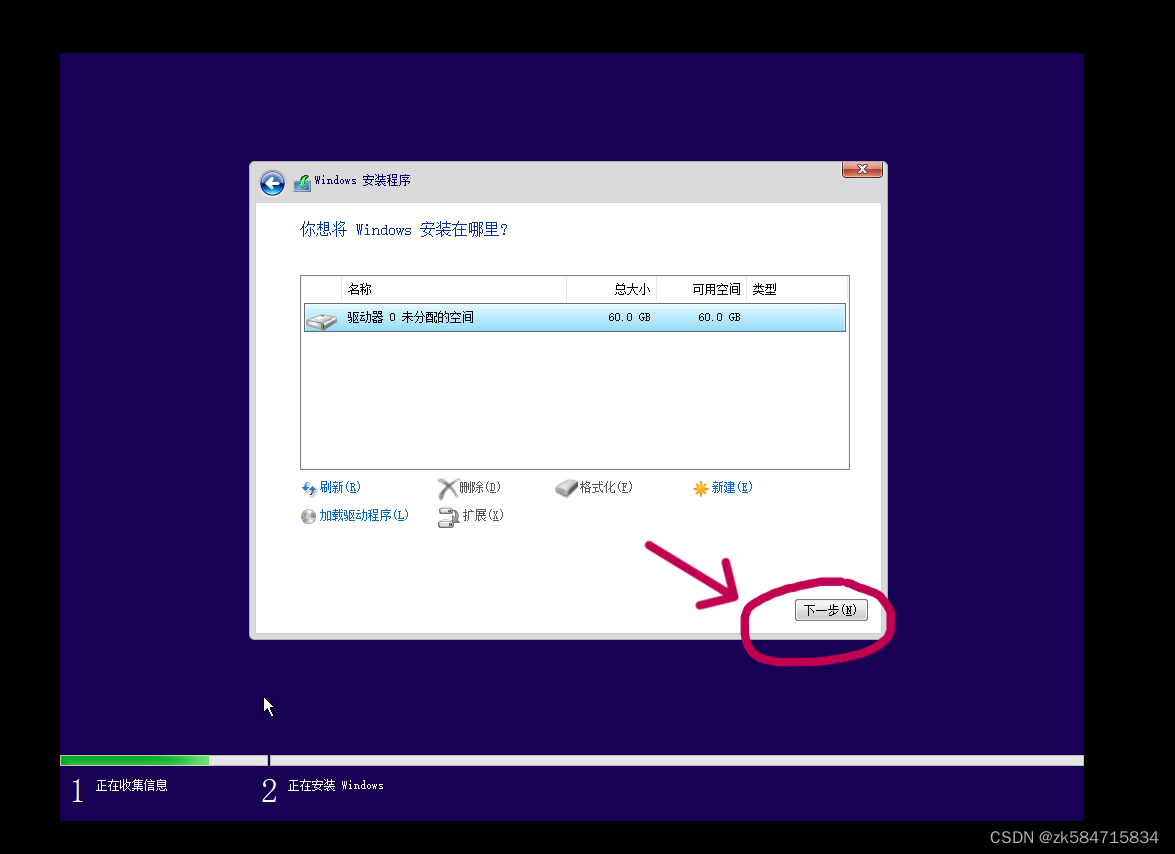This screenshot has width=1175, height=854.
Task: Click the X icon beside 删除
Action: point(447,488)
